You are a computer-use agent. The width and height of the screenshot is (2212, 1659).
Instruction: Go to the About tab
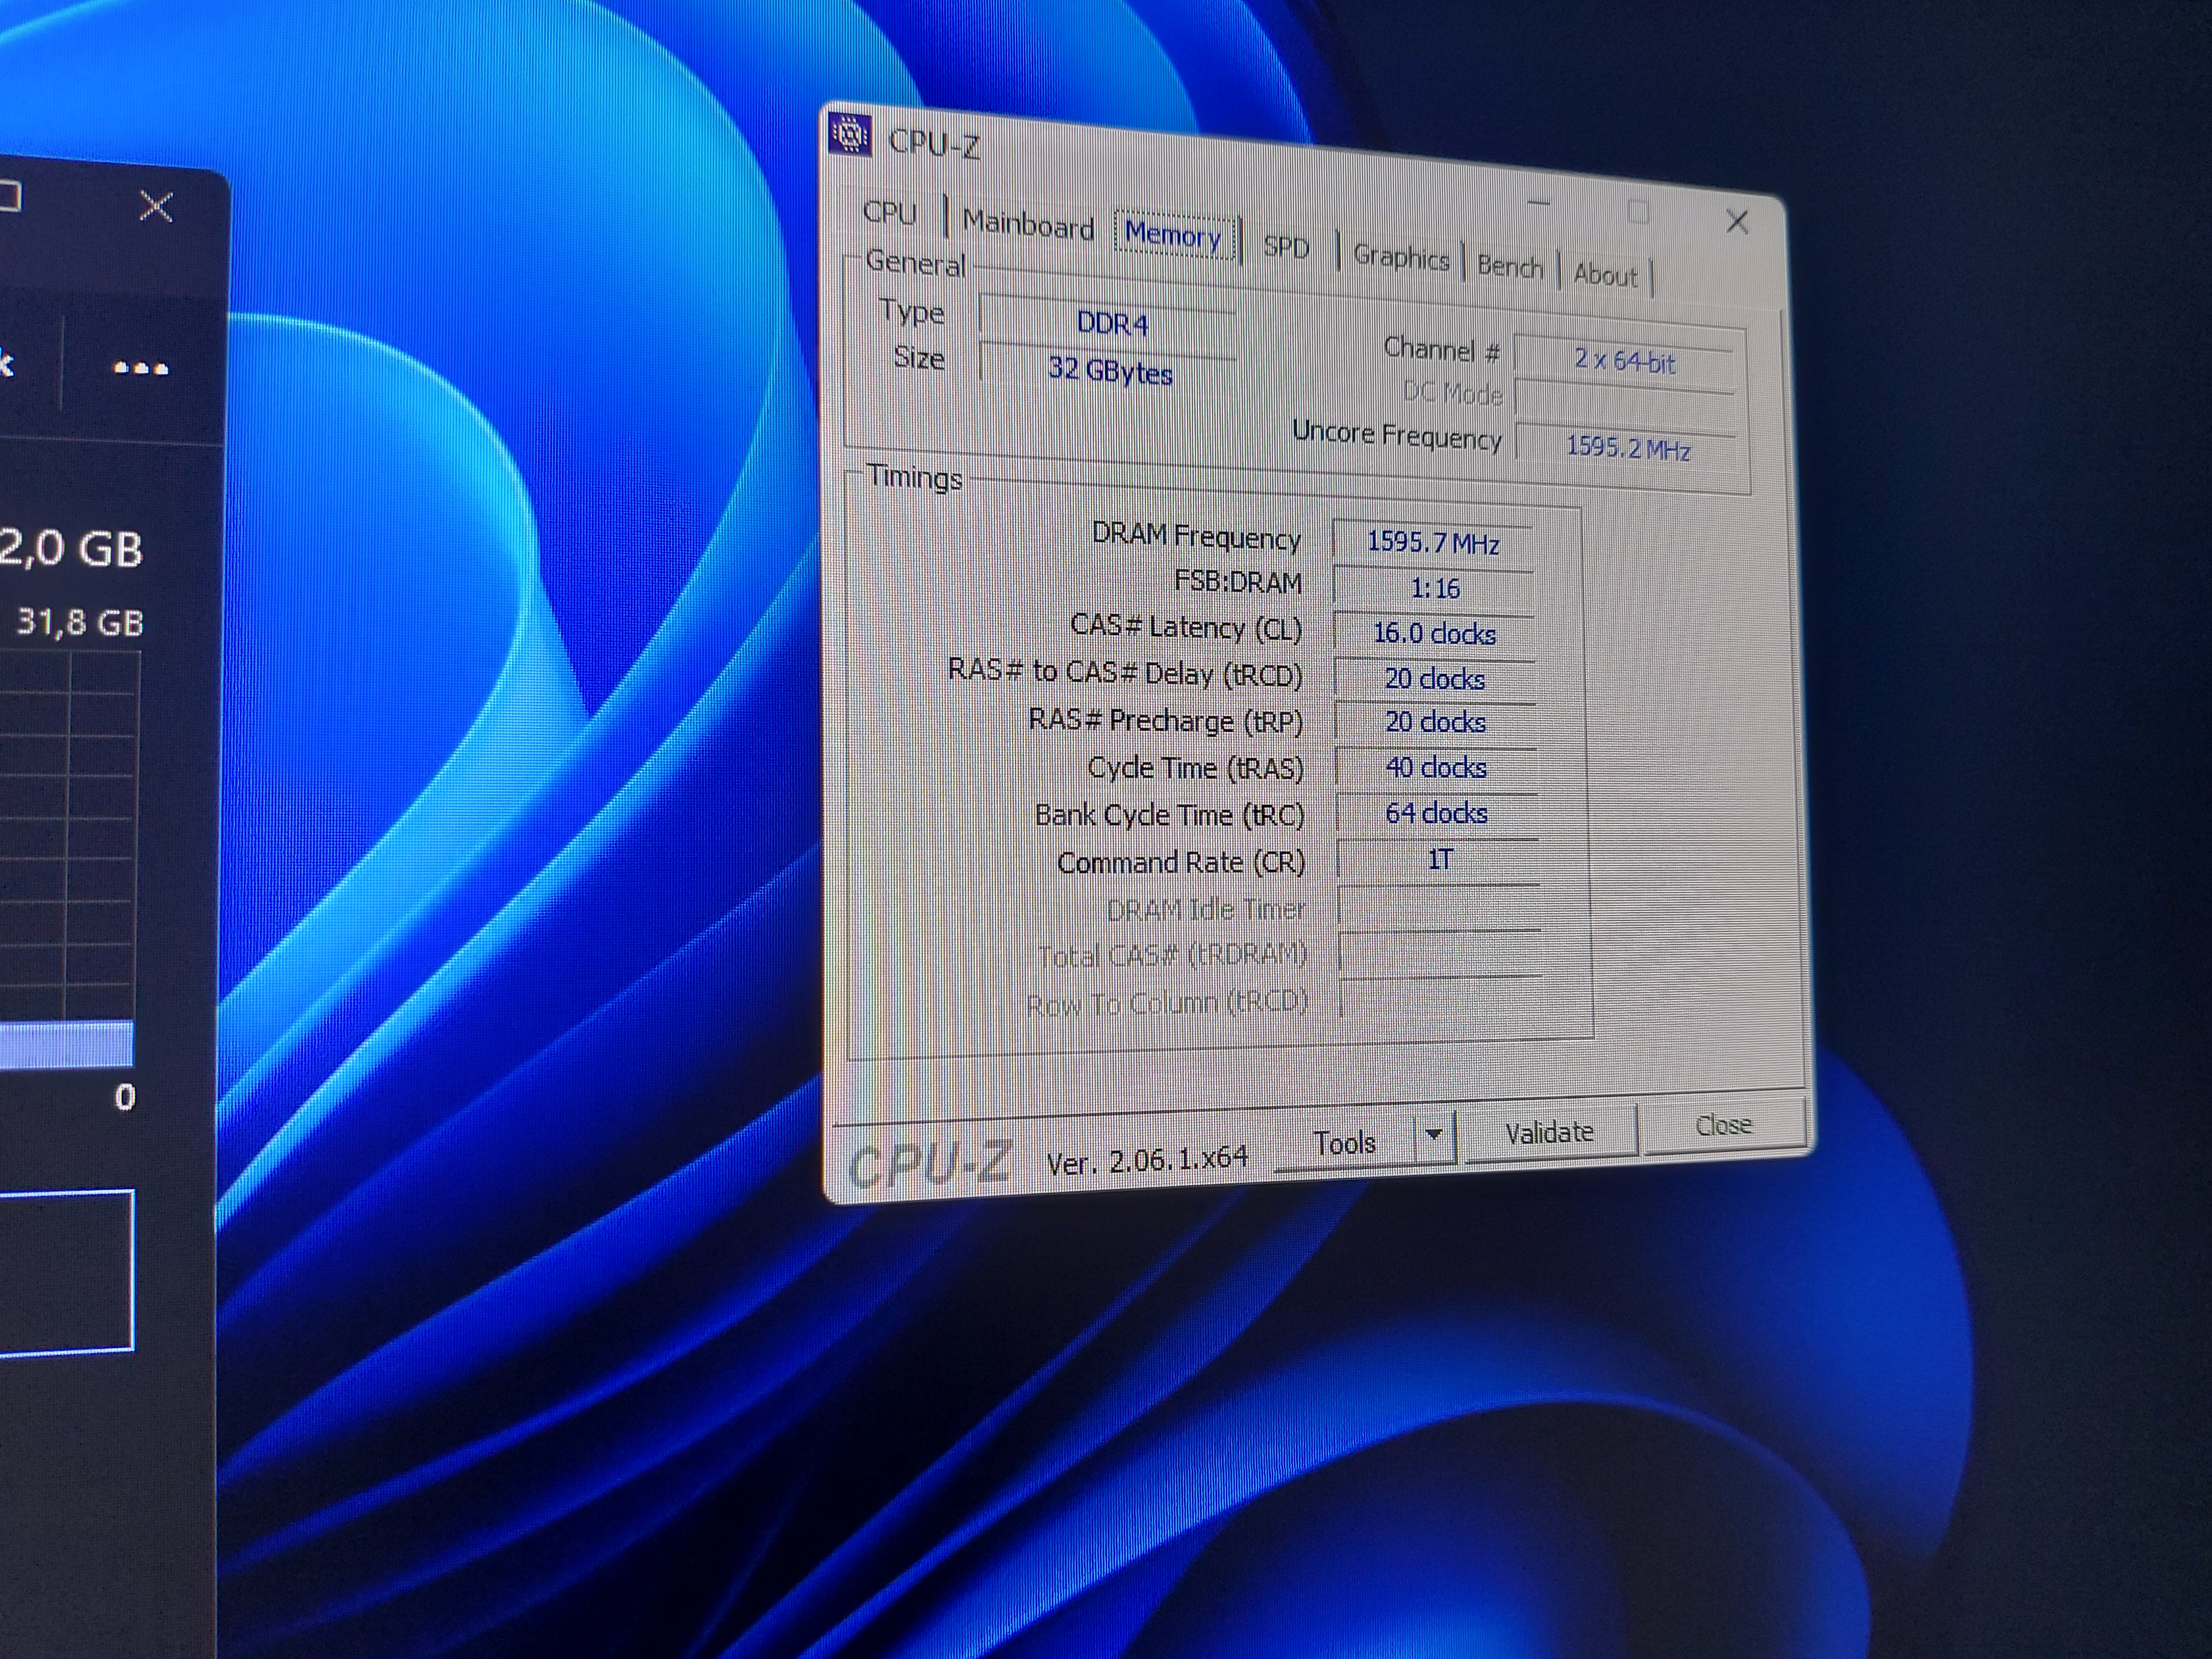(x=1605, y=274)
